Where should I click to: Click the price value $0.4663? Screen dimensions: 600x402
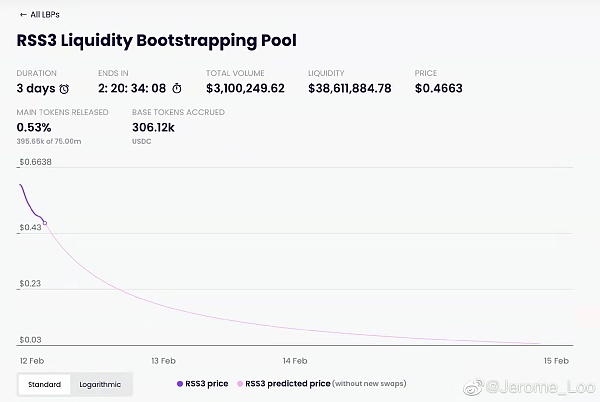[x=439, y=88]
